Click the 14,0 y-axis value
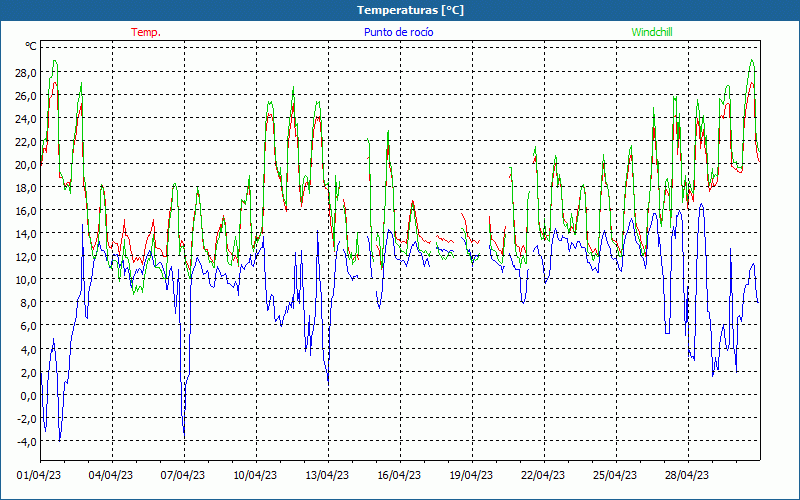The height and width of the screenshot is (500, 800). tap(26, 234)
